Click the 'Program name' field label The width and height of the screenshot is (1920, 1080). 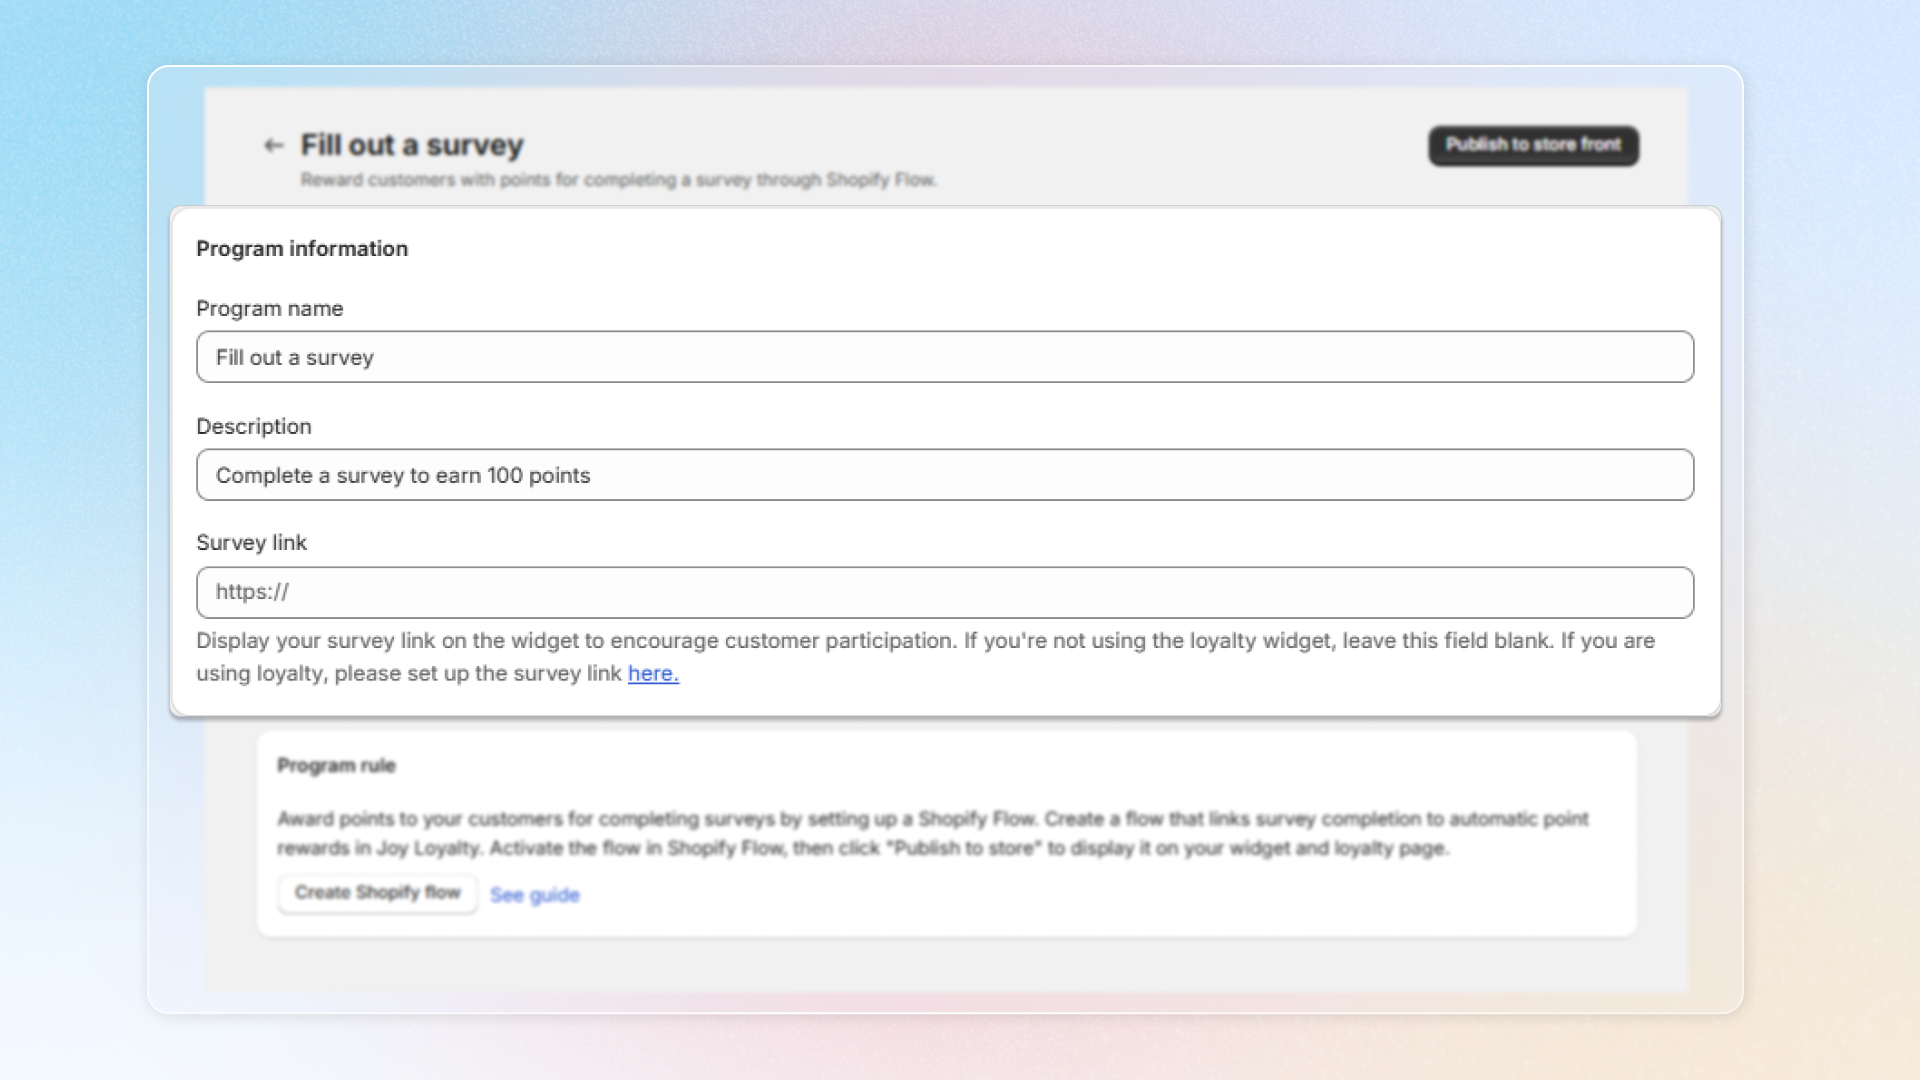269,309
